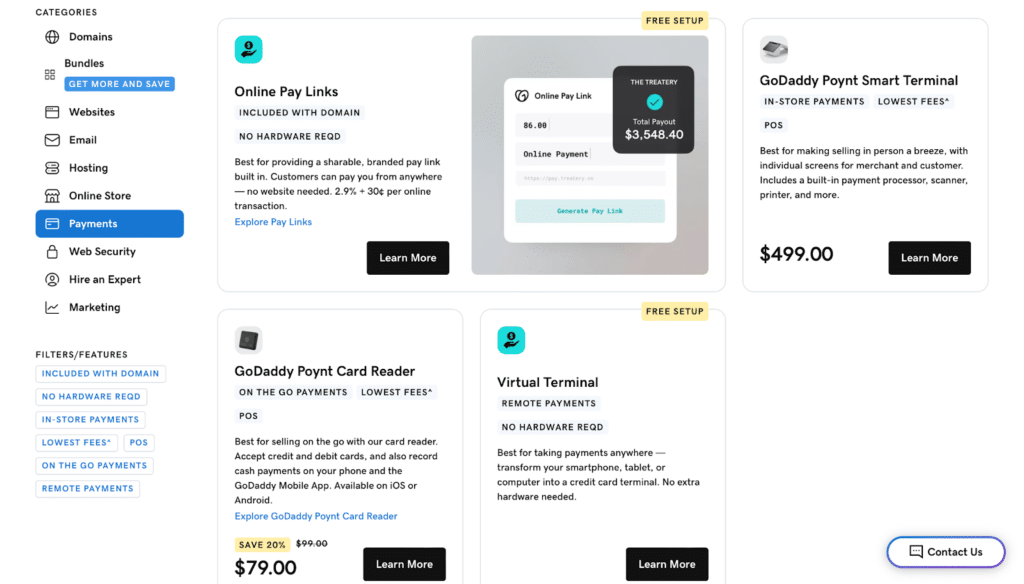Open the Websites category
Viewport: 1024px width, 584px height.
pyautogui.click(x=92, y=112)
